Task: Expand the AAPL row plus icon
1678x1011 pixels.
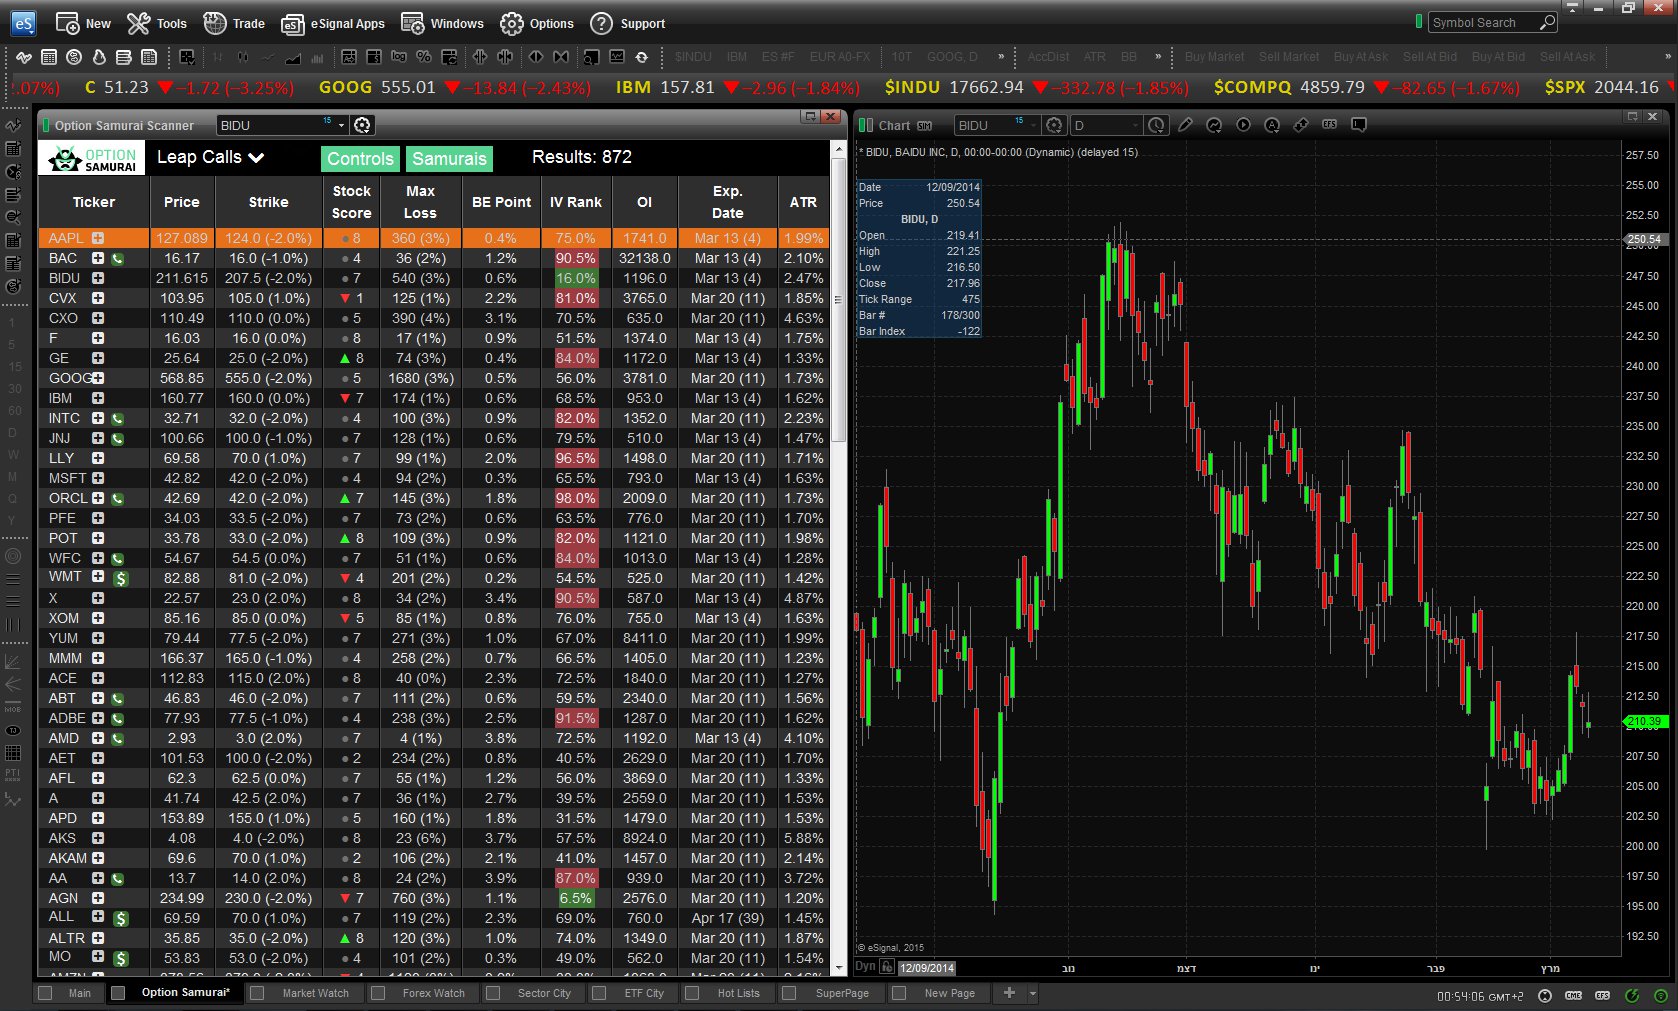Action: click(x=98, y=238)
